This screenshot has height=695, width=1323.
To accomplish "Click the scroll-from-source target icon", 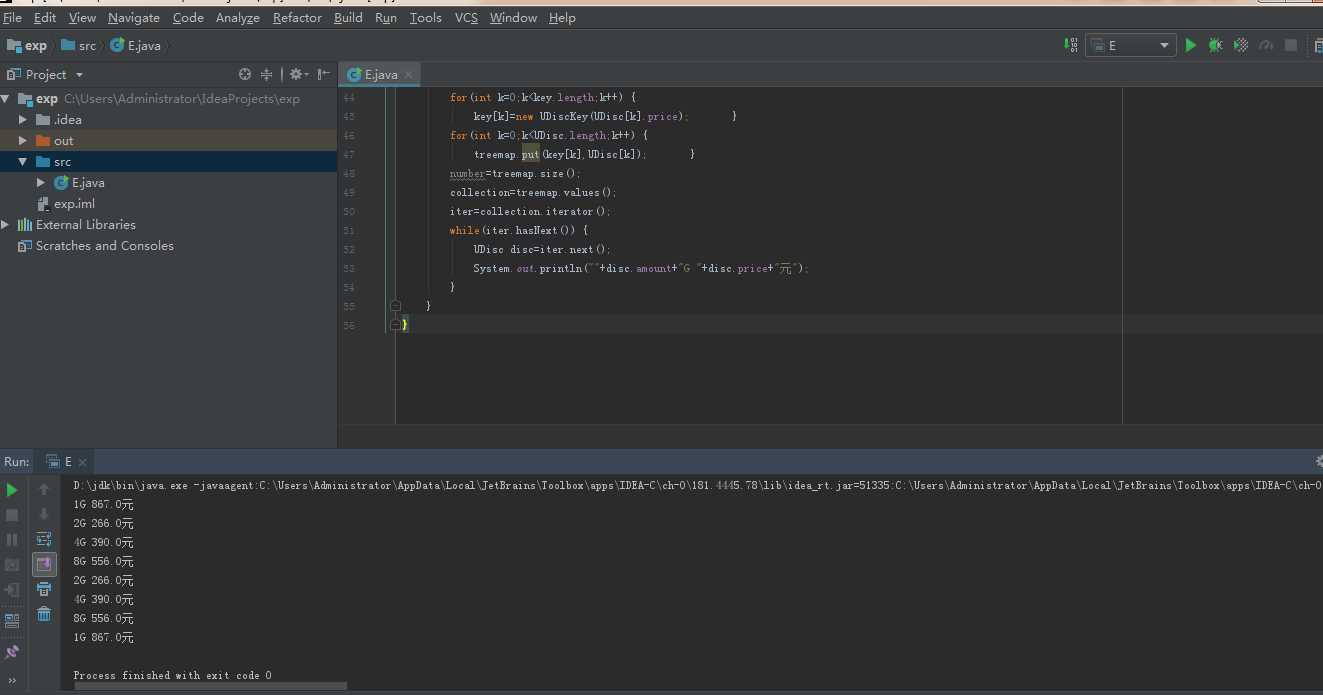I will coord(245,74).
